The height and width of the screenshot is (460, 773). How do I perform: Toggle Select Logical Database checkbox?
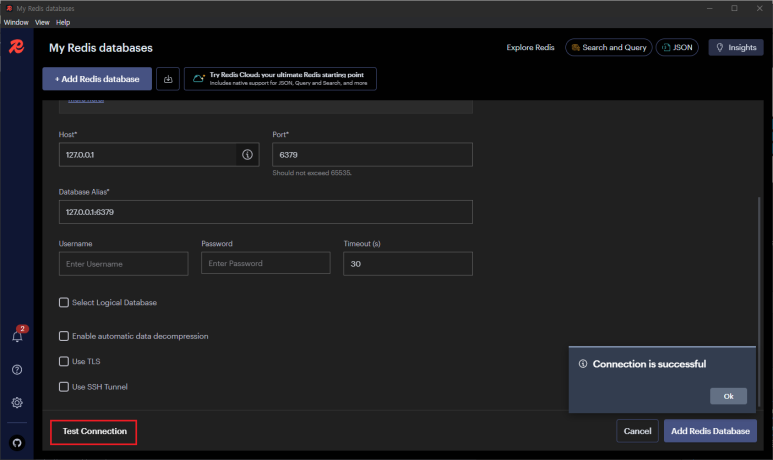pos(64,302)
